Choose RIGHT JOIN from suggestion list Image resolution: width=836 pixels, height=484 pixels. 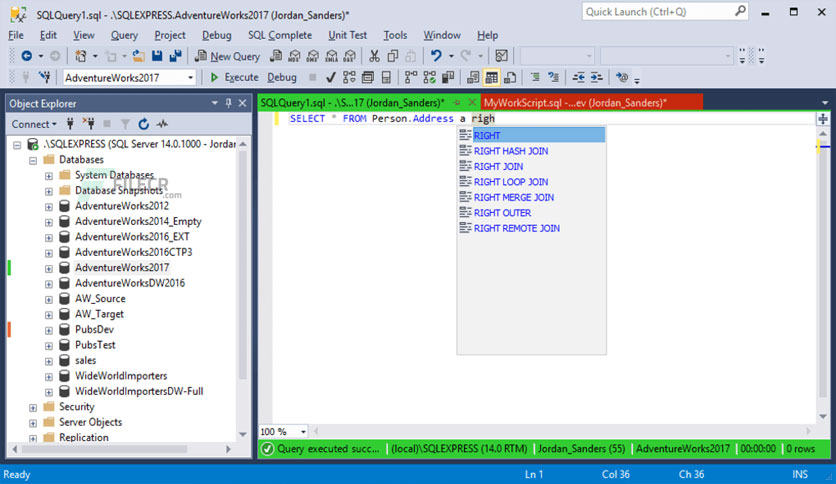(x=498, y=166)
